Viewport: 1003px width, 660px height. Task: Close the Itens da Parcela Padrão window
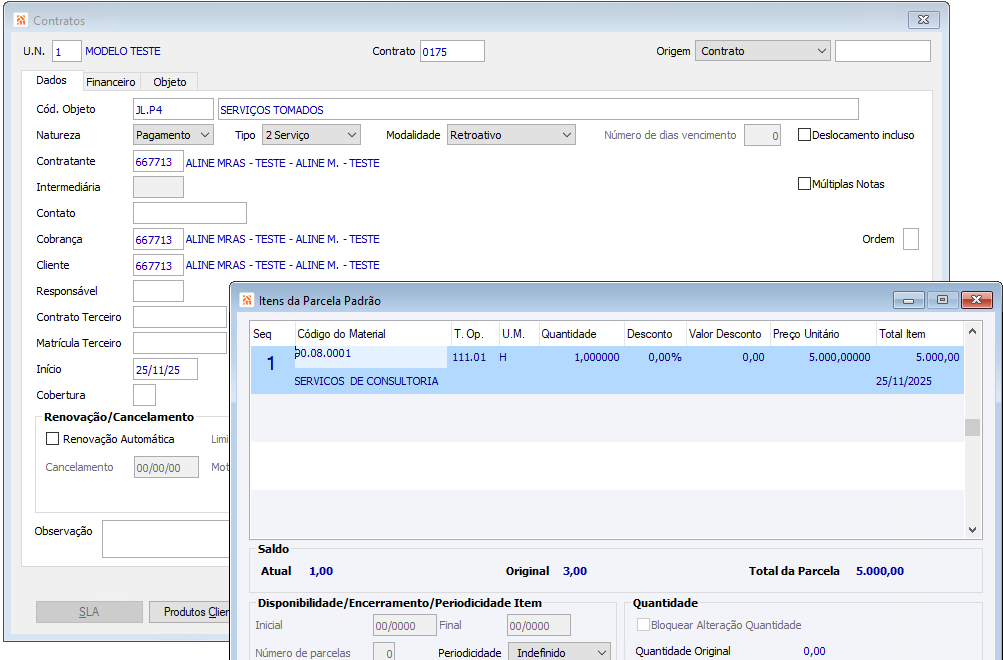976,300
